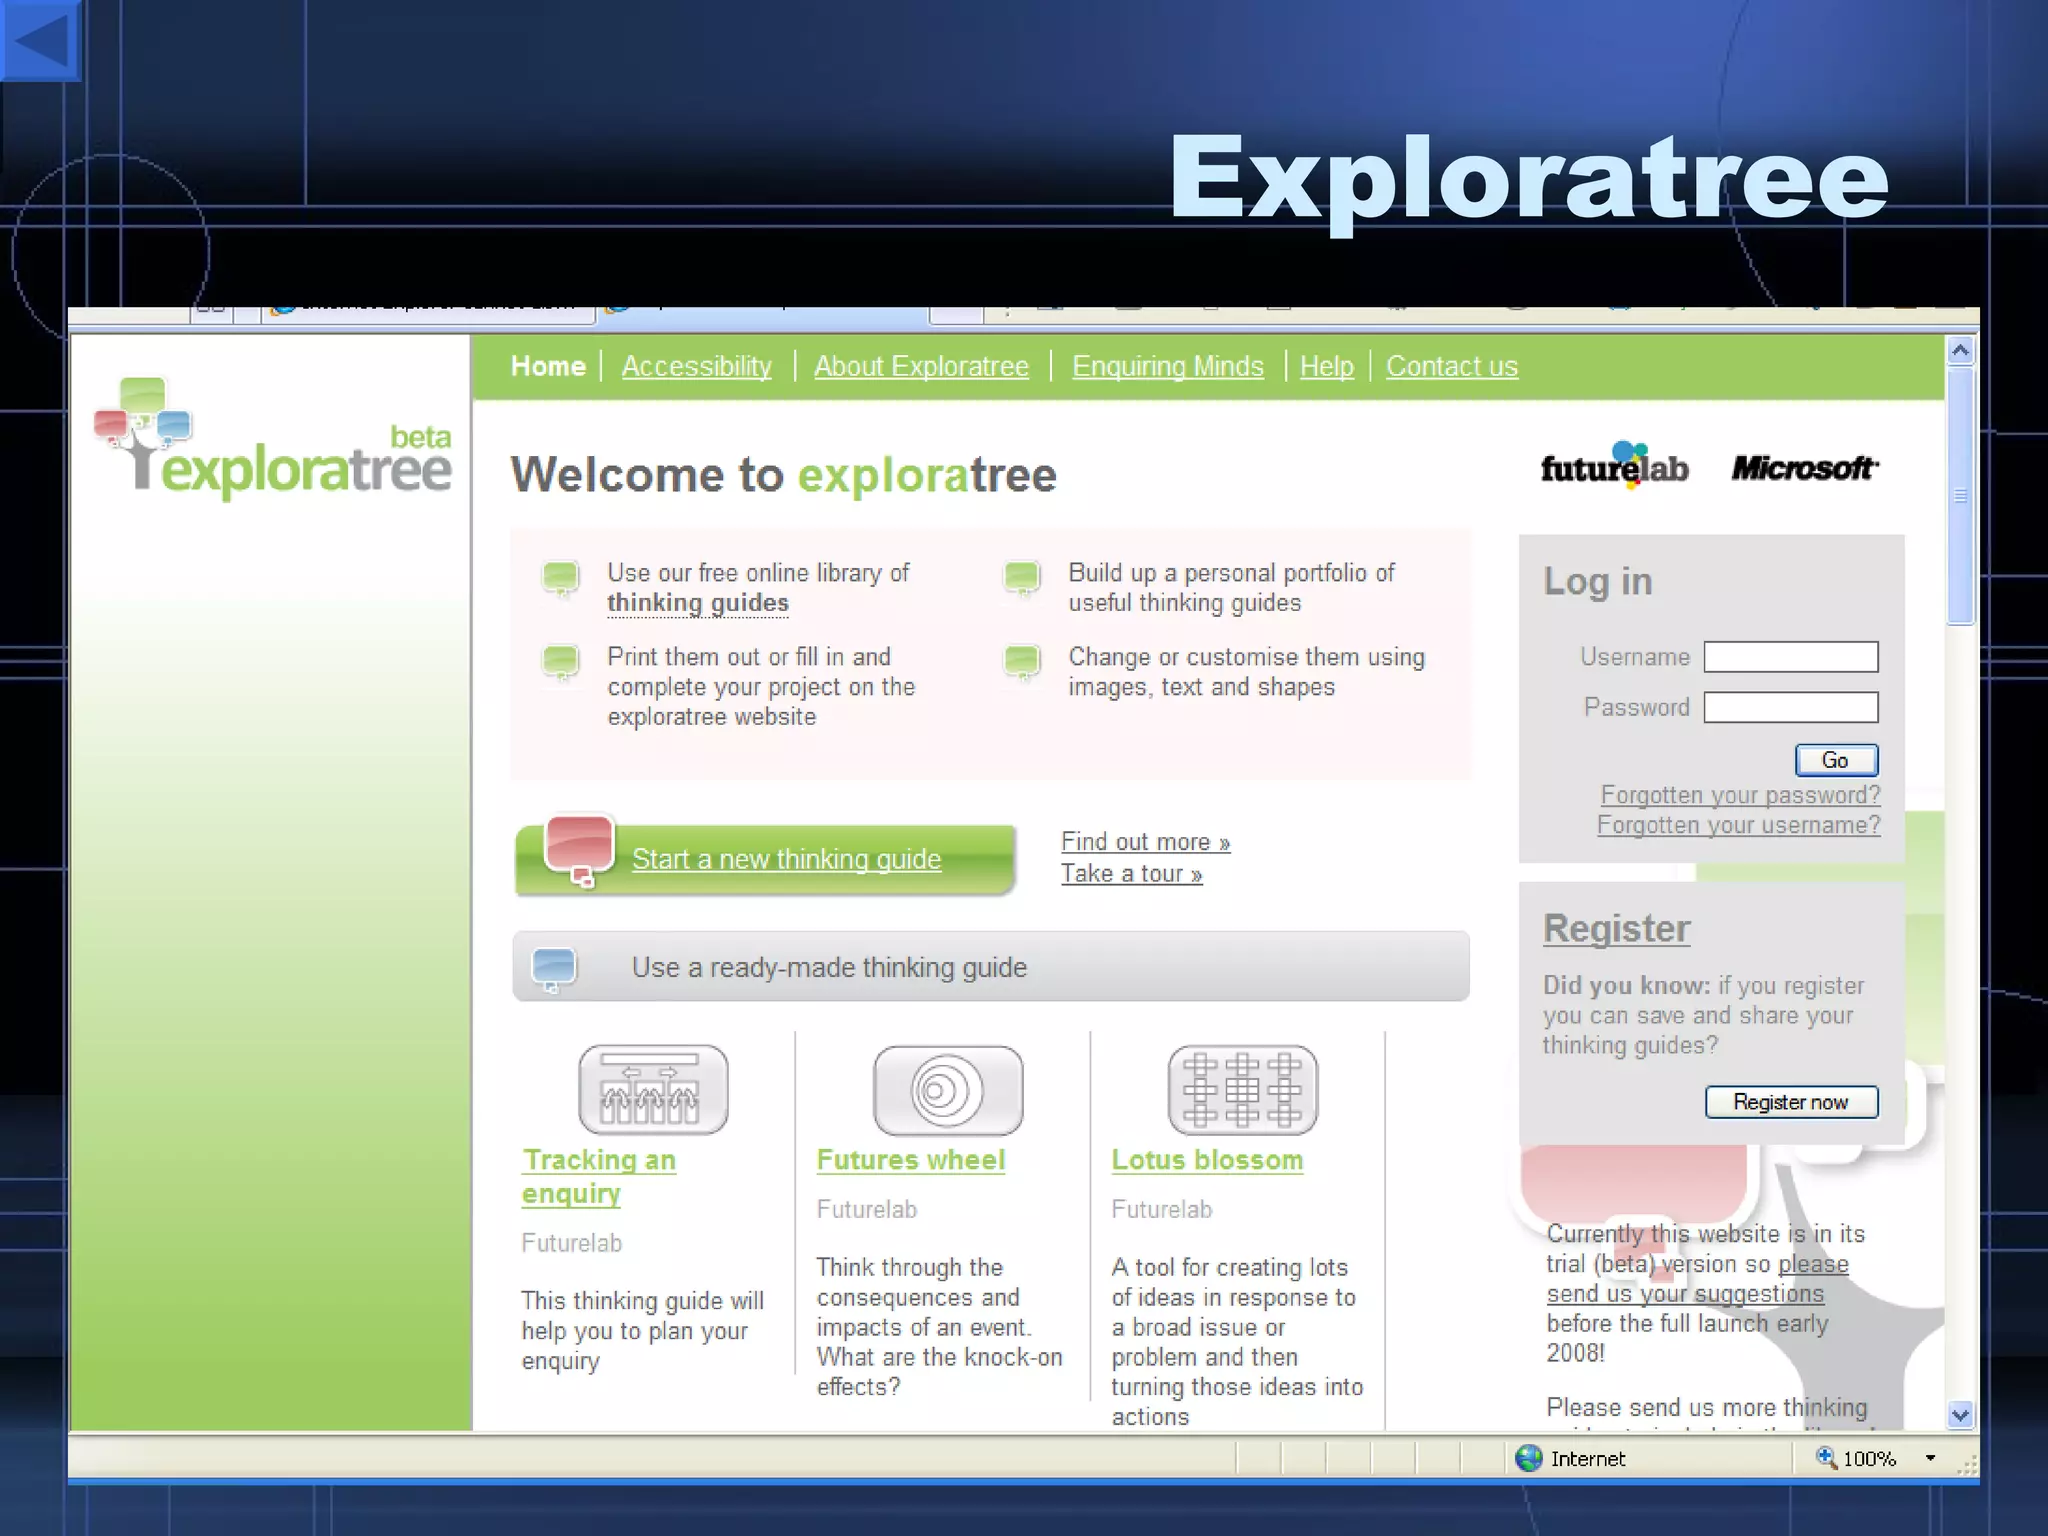Open the zoom level dropdown arrow

coord(1930,1458)
